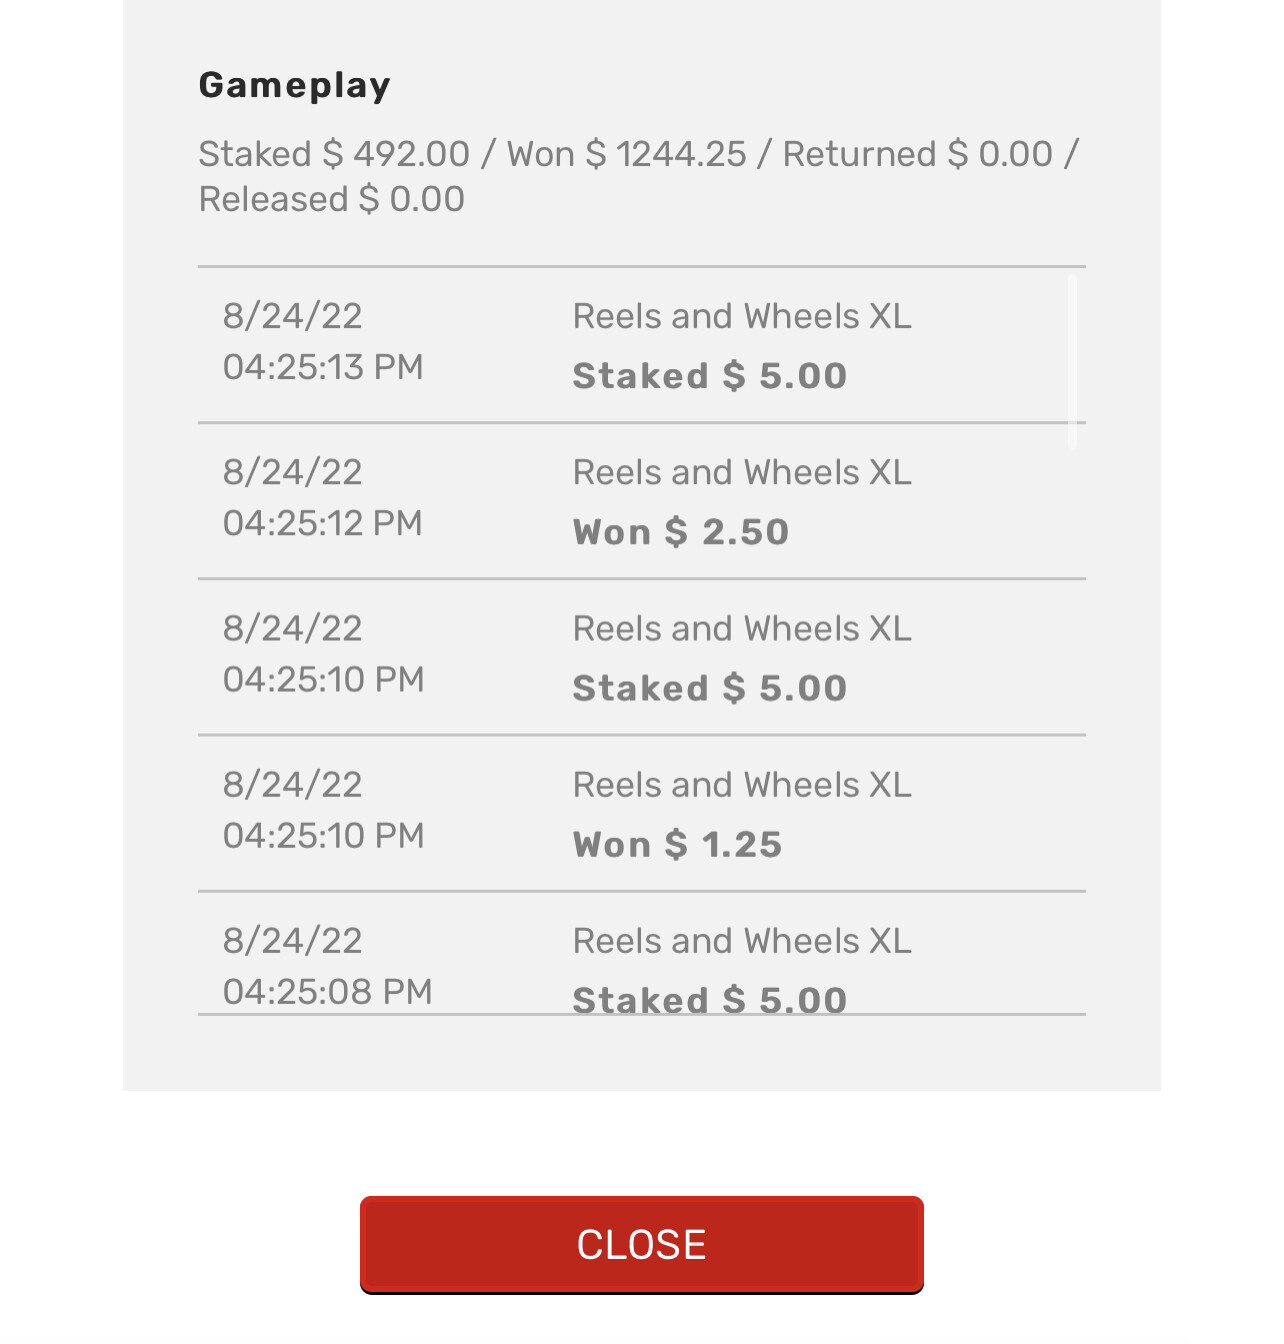Tap the game name above Won $ 1.25

coord(742,785)
